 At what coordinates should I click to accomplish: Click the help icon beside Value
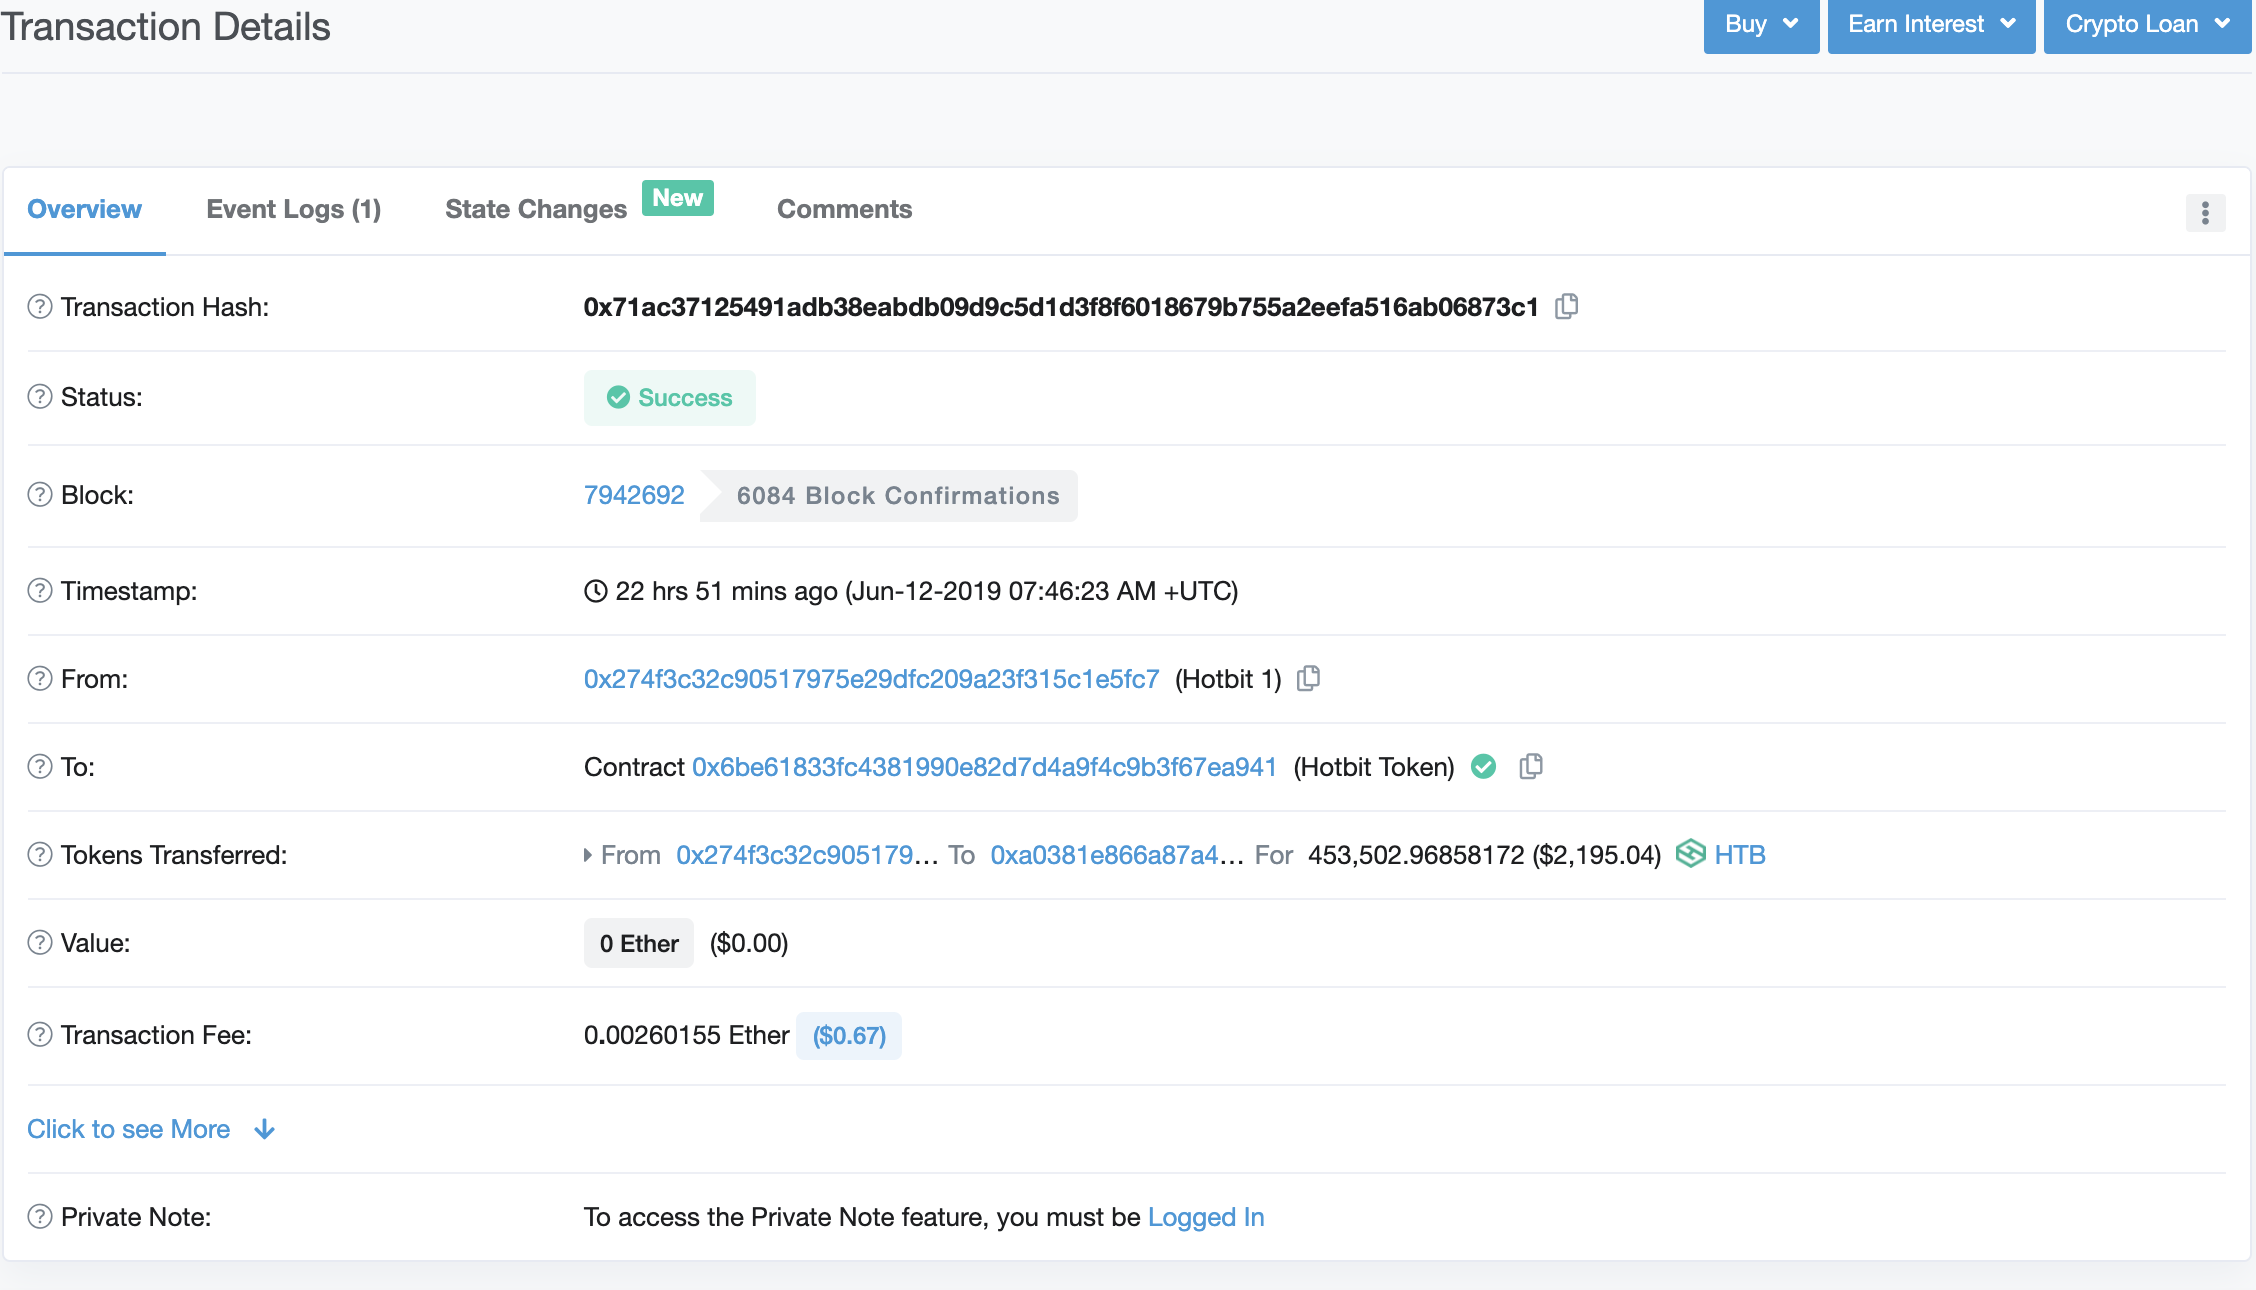40,943
